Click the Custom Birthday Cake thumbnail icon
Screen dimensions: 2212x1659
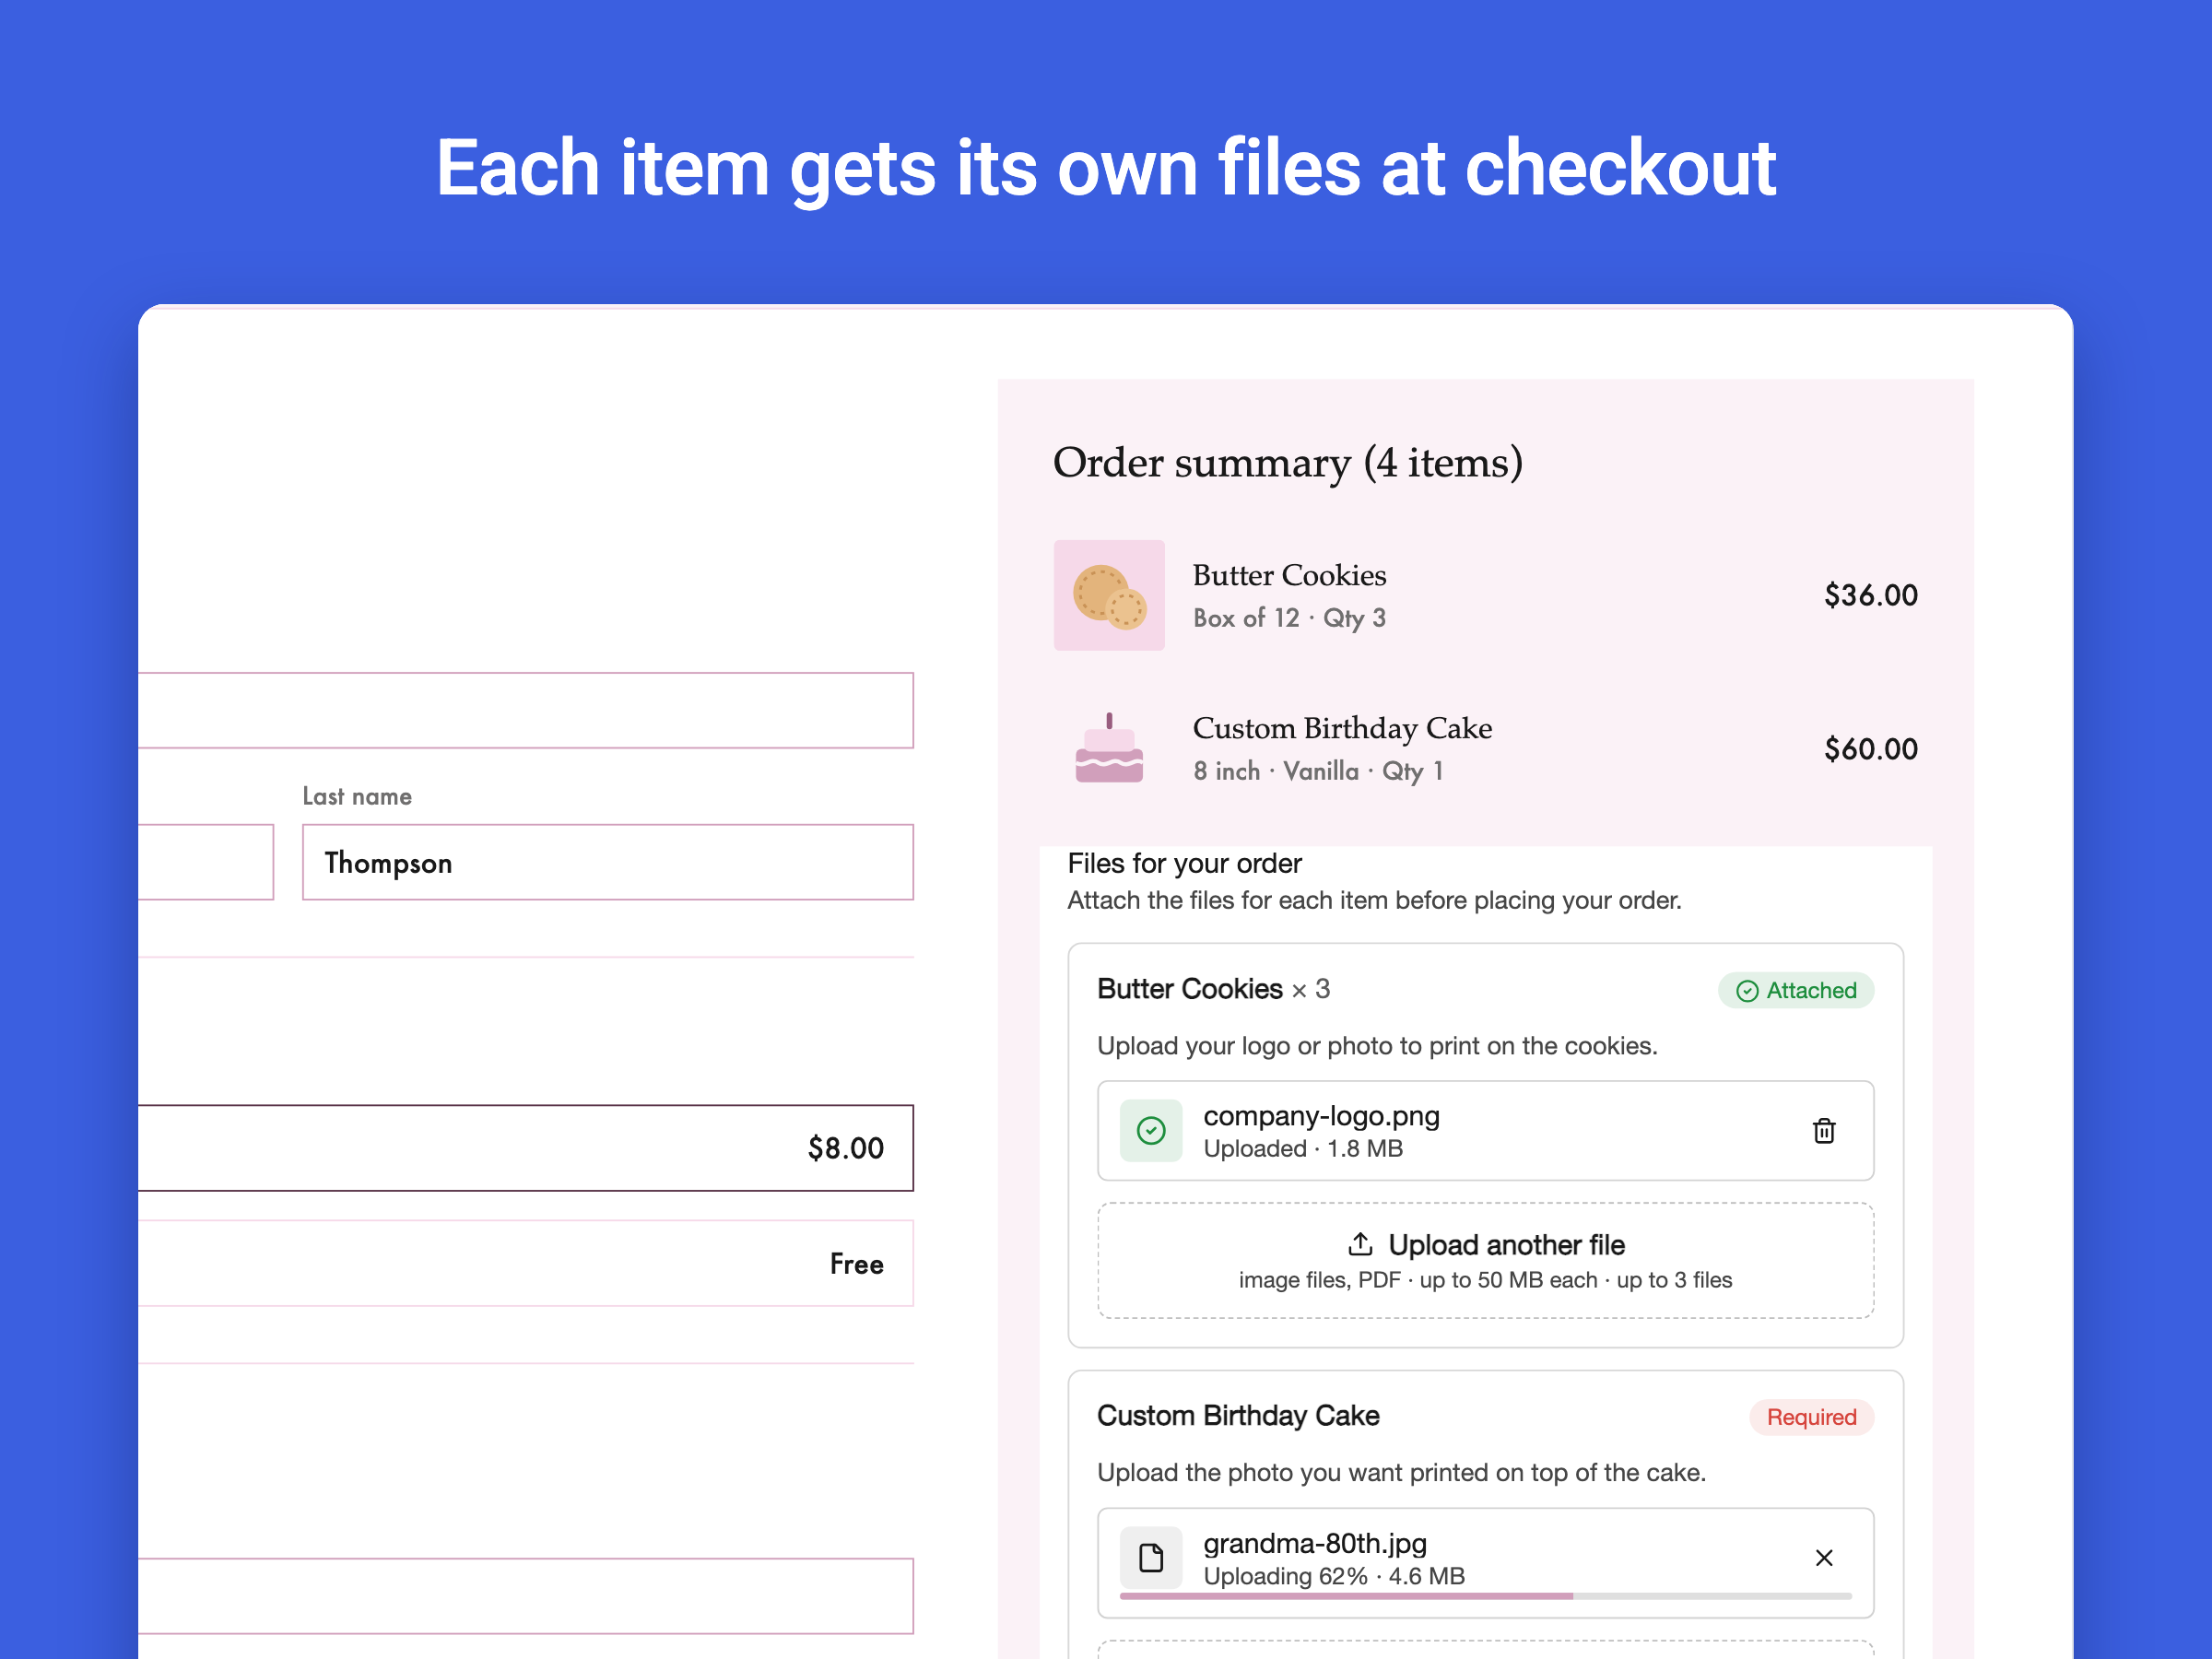[1109, 748]
